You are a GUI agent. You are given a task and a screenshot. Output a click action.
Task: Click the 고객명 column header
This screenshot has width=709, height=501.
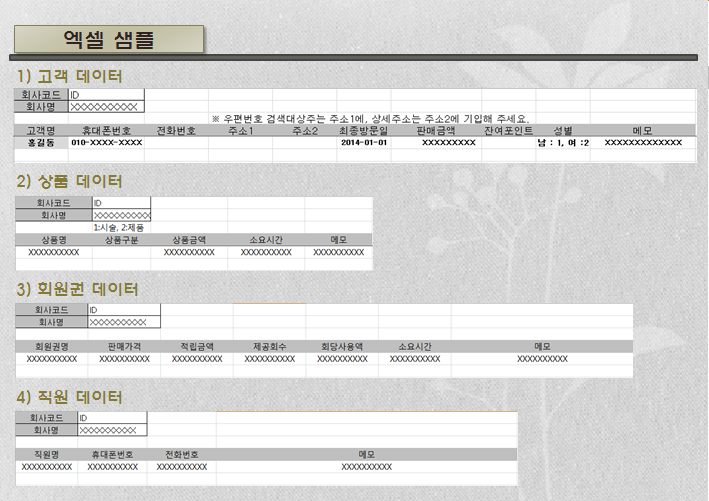[41, 130]
